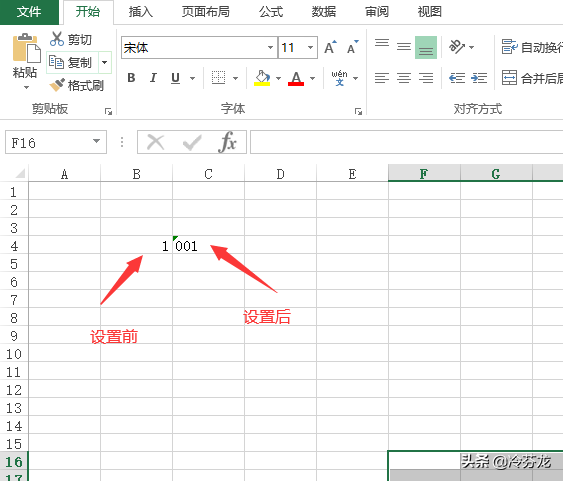Image resolution: width=563 pixels, height=481 pixels.
Task: Open Insert Function with fx icon
Action: 227,142
